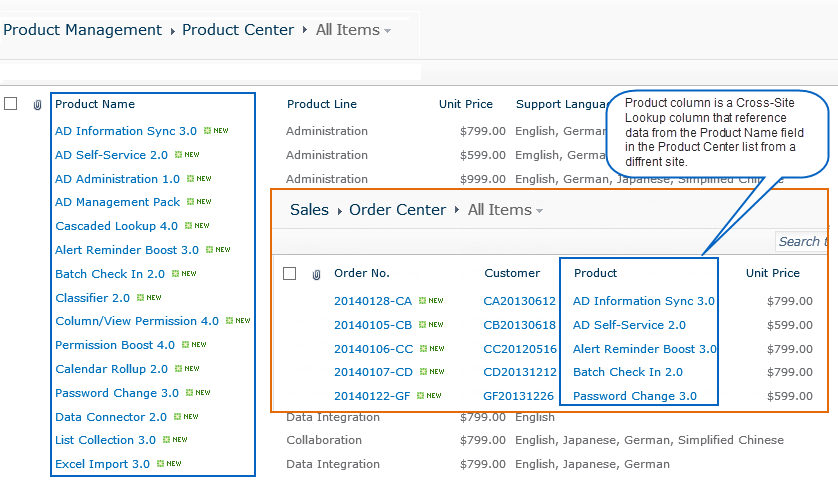Click NEW badge beside order 20140122-GF

click(431, 396)
